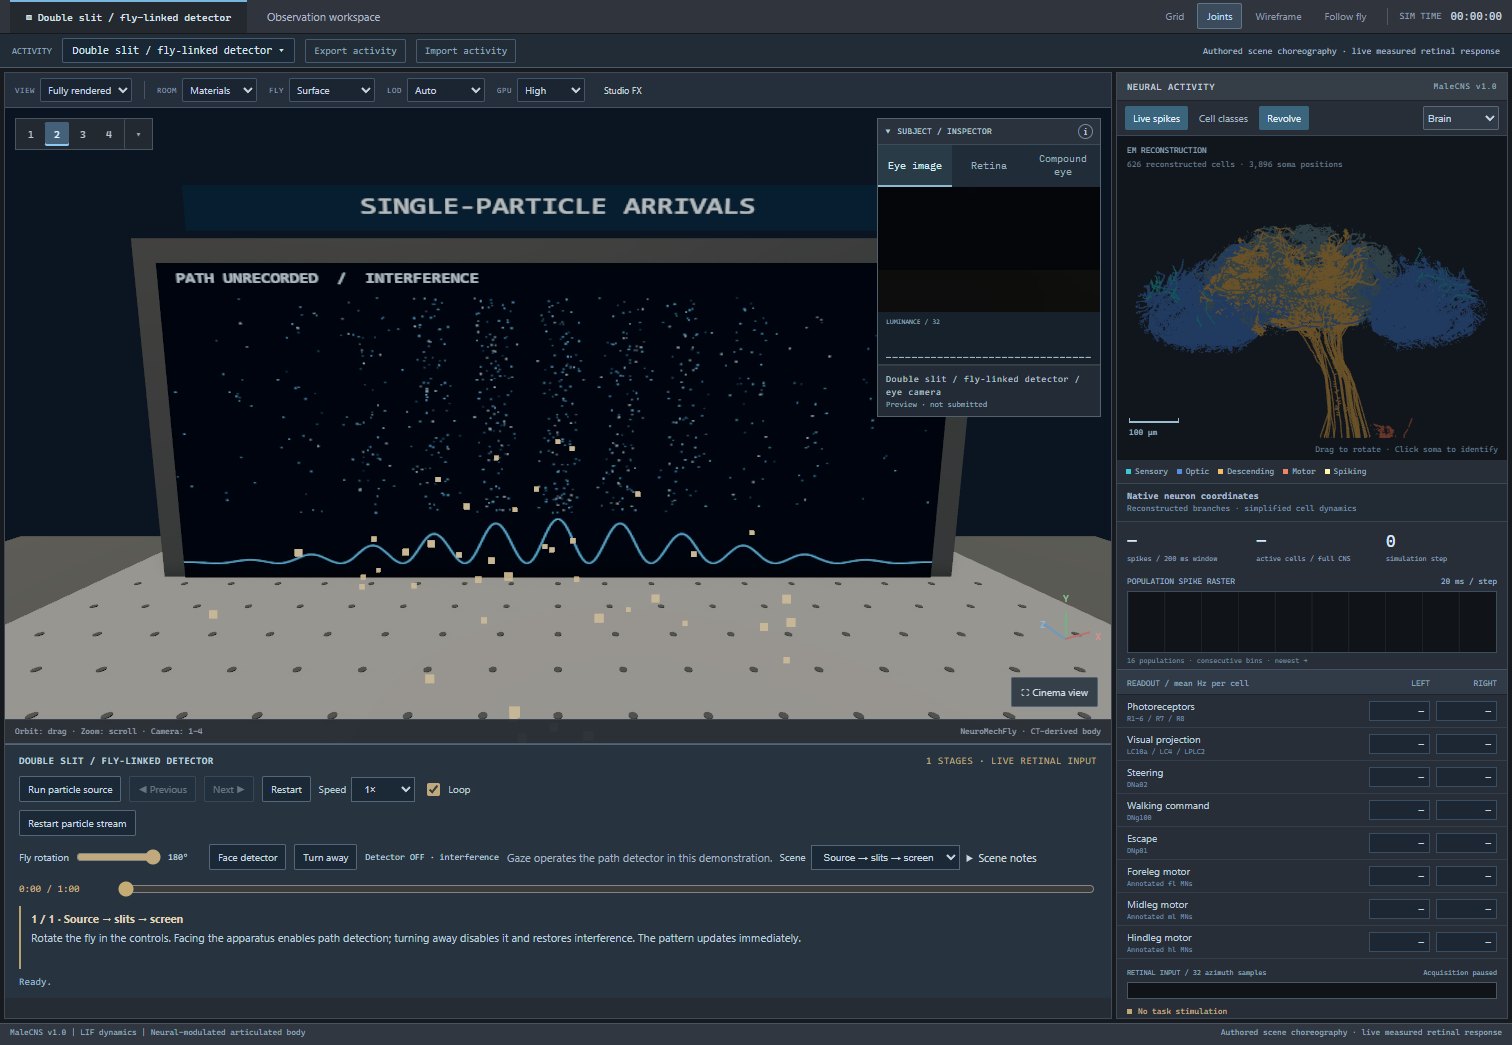
Task: Toggle Follow fly mode
Action: (1345, 16)
